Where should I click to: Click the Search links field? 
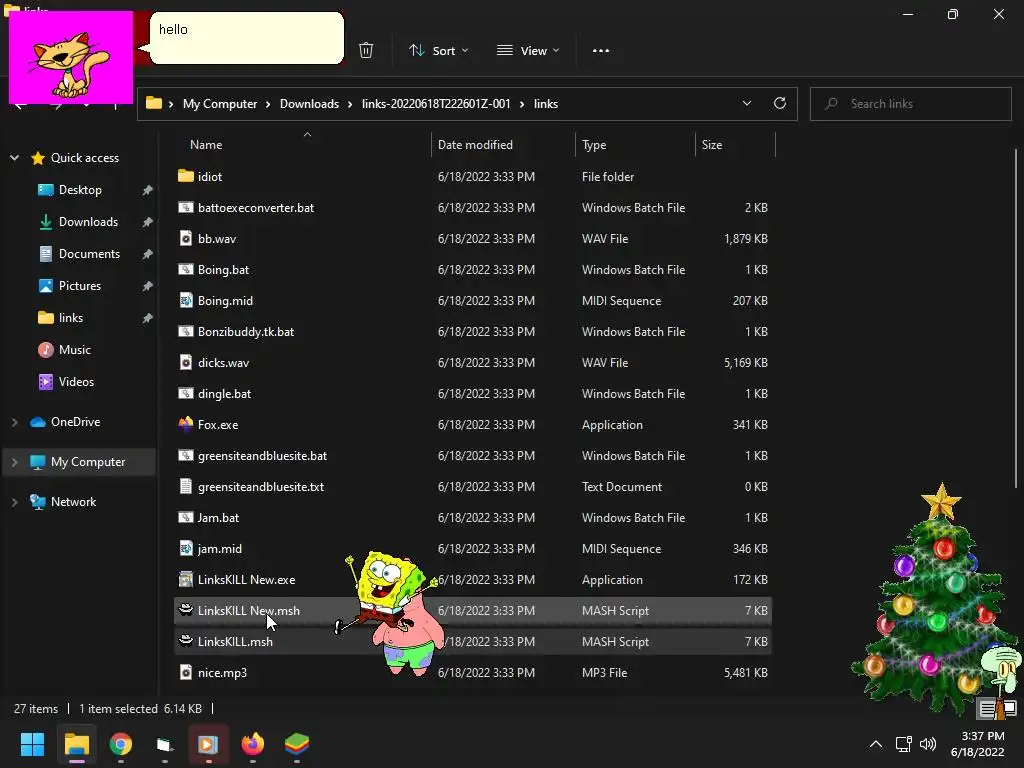(910, 104)
